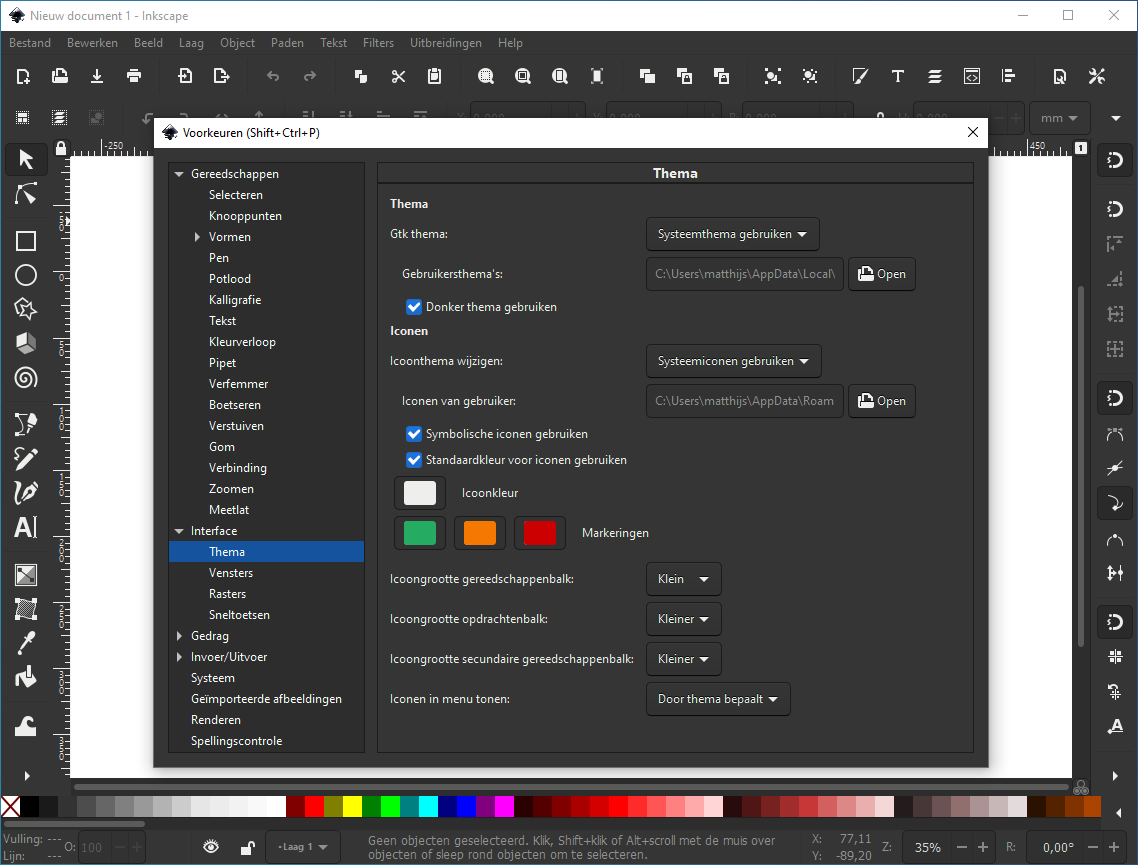Open the Paden menu

pyautogui.click(x=287, y=43)
